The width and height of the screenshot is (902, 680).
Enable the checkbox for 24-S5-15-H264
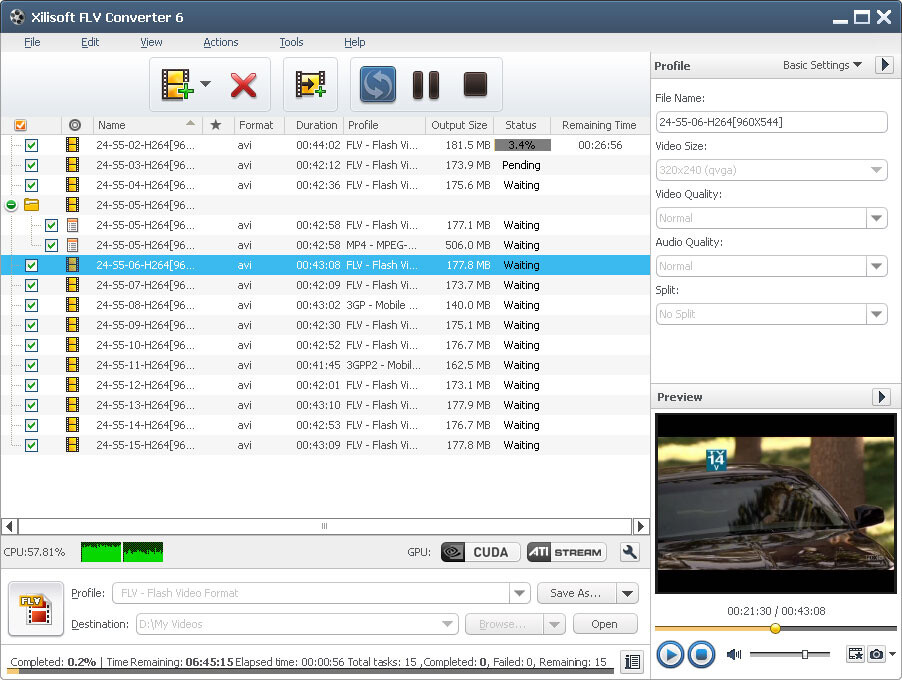point(31,445)
